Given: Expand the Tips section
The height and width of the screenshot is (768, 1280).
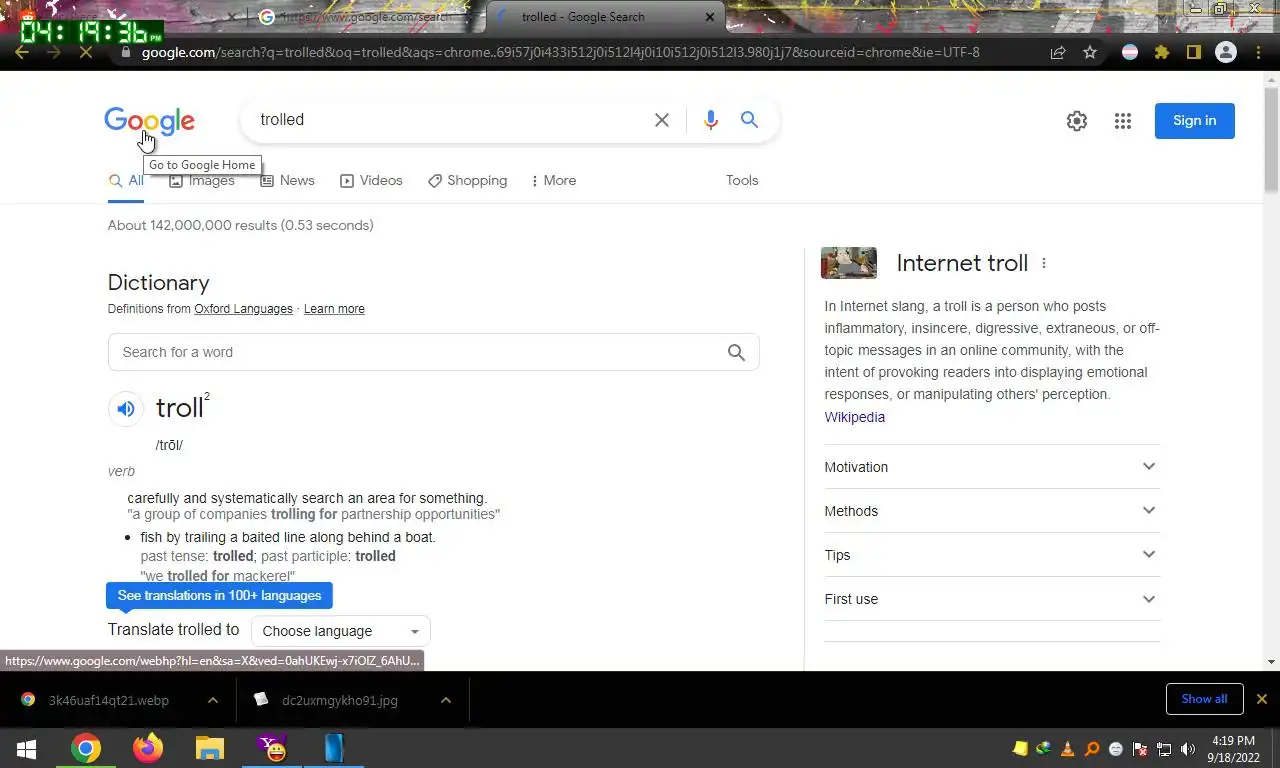Looking at the screenshot, I should pyautogui.click(x=992, y=555).
